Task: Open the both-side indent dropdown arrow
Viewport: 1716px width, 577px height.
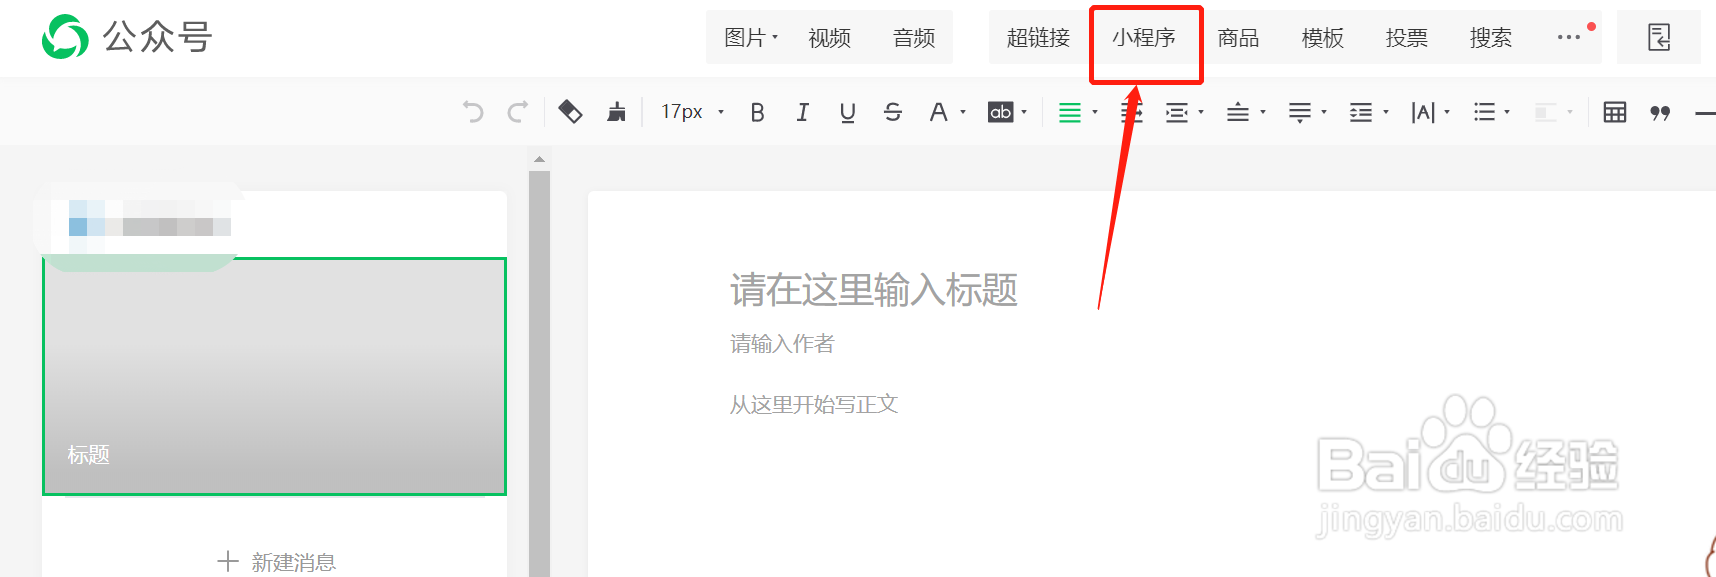Action: point(1201,112)
